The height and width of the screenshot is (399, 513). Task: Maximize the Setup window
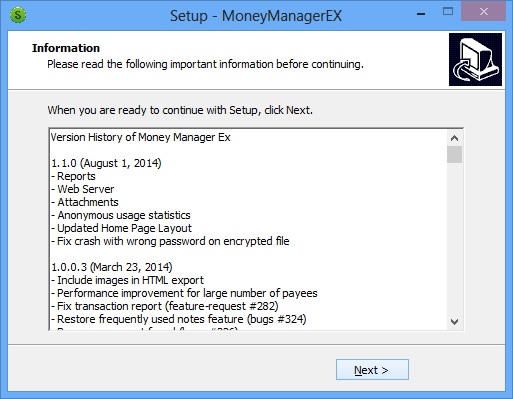(x=448, y=12)
